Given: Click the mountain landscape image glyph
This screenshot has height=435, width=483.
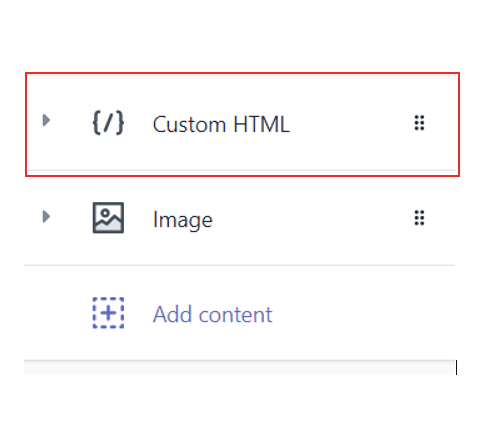Looking at the screenshot, I should [108, 218].
